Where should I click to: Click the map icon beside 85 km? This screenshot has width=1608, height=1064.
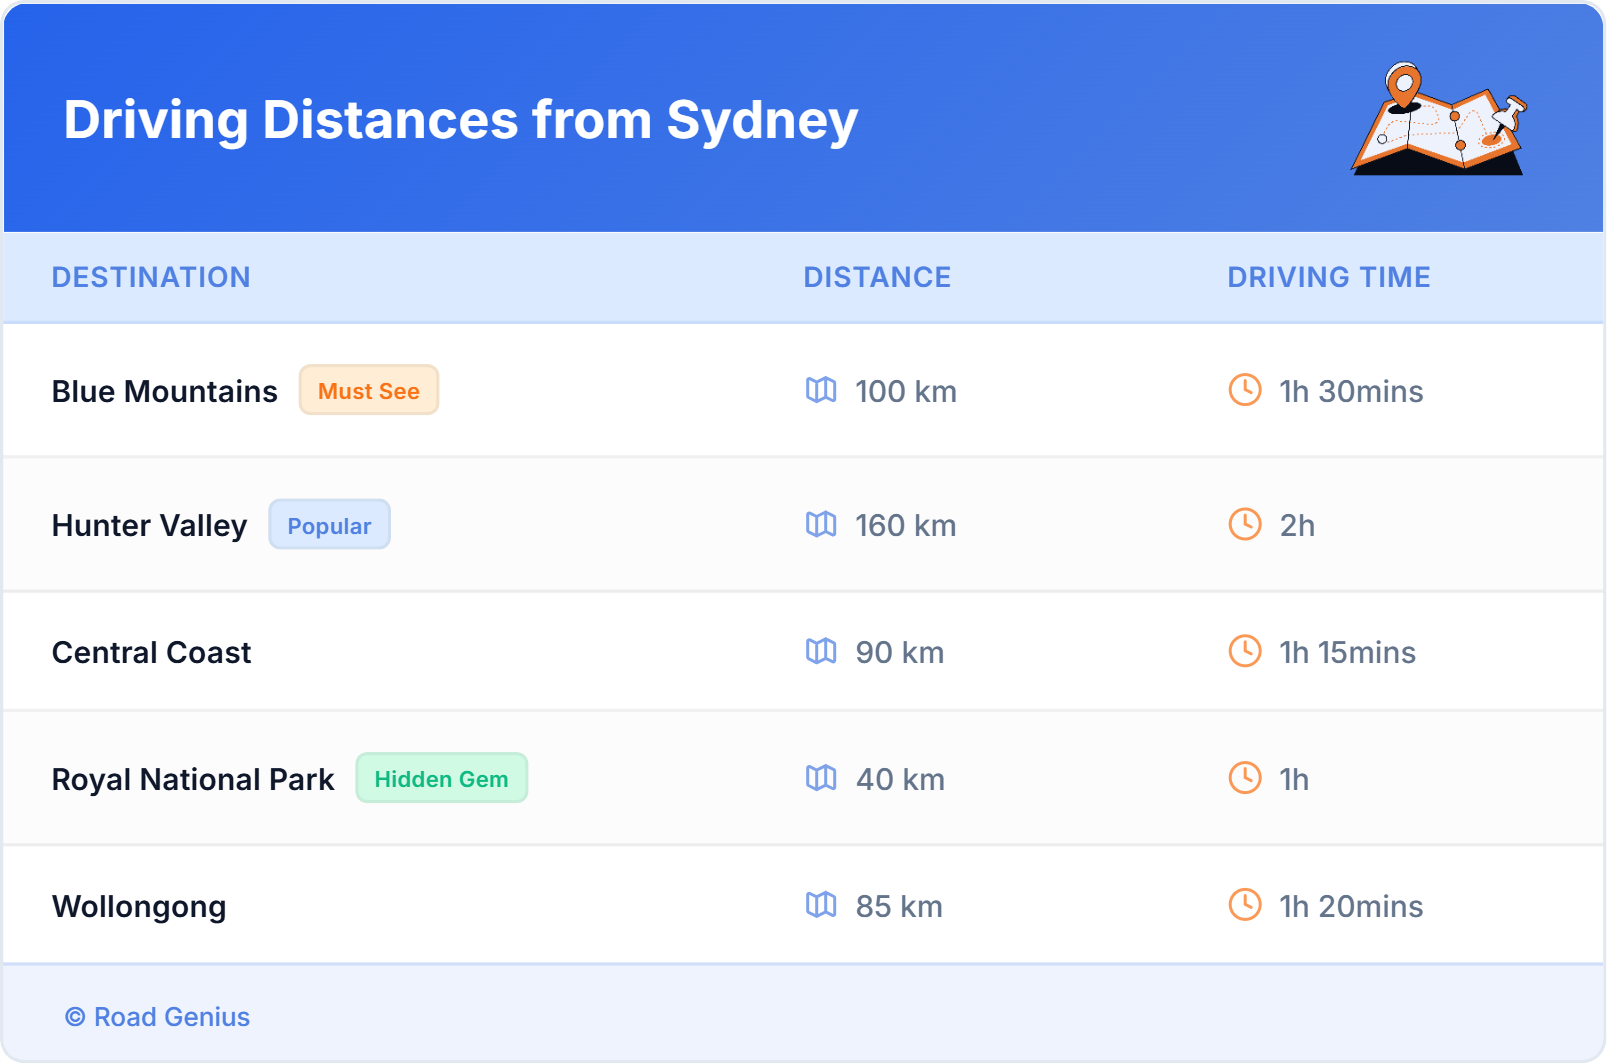pos(821,905)
